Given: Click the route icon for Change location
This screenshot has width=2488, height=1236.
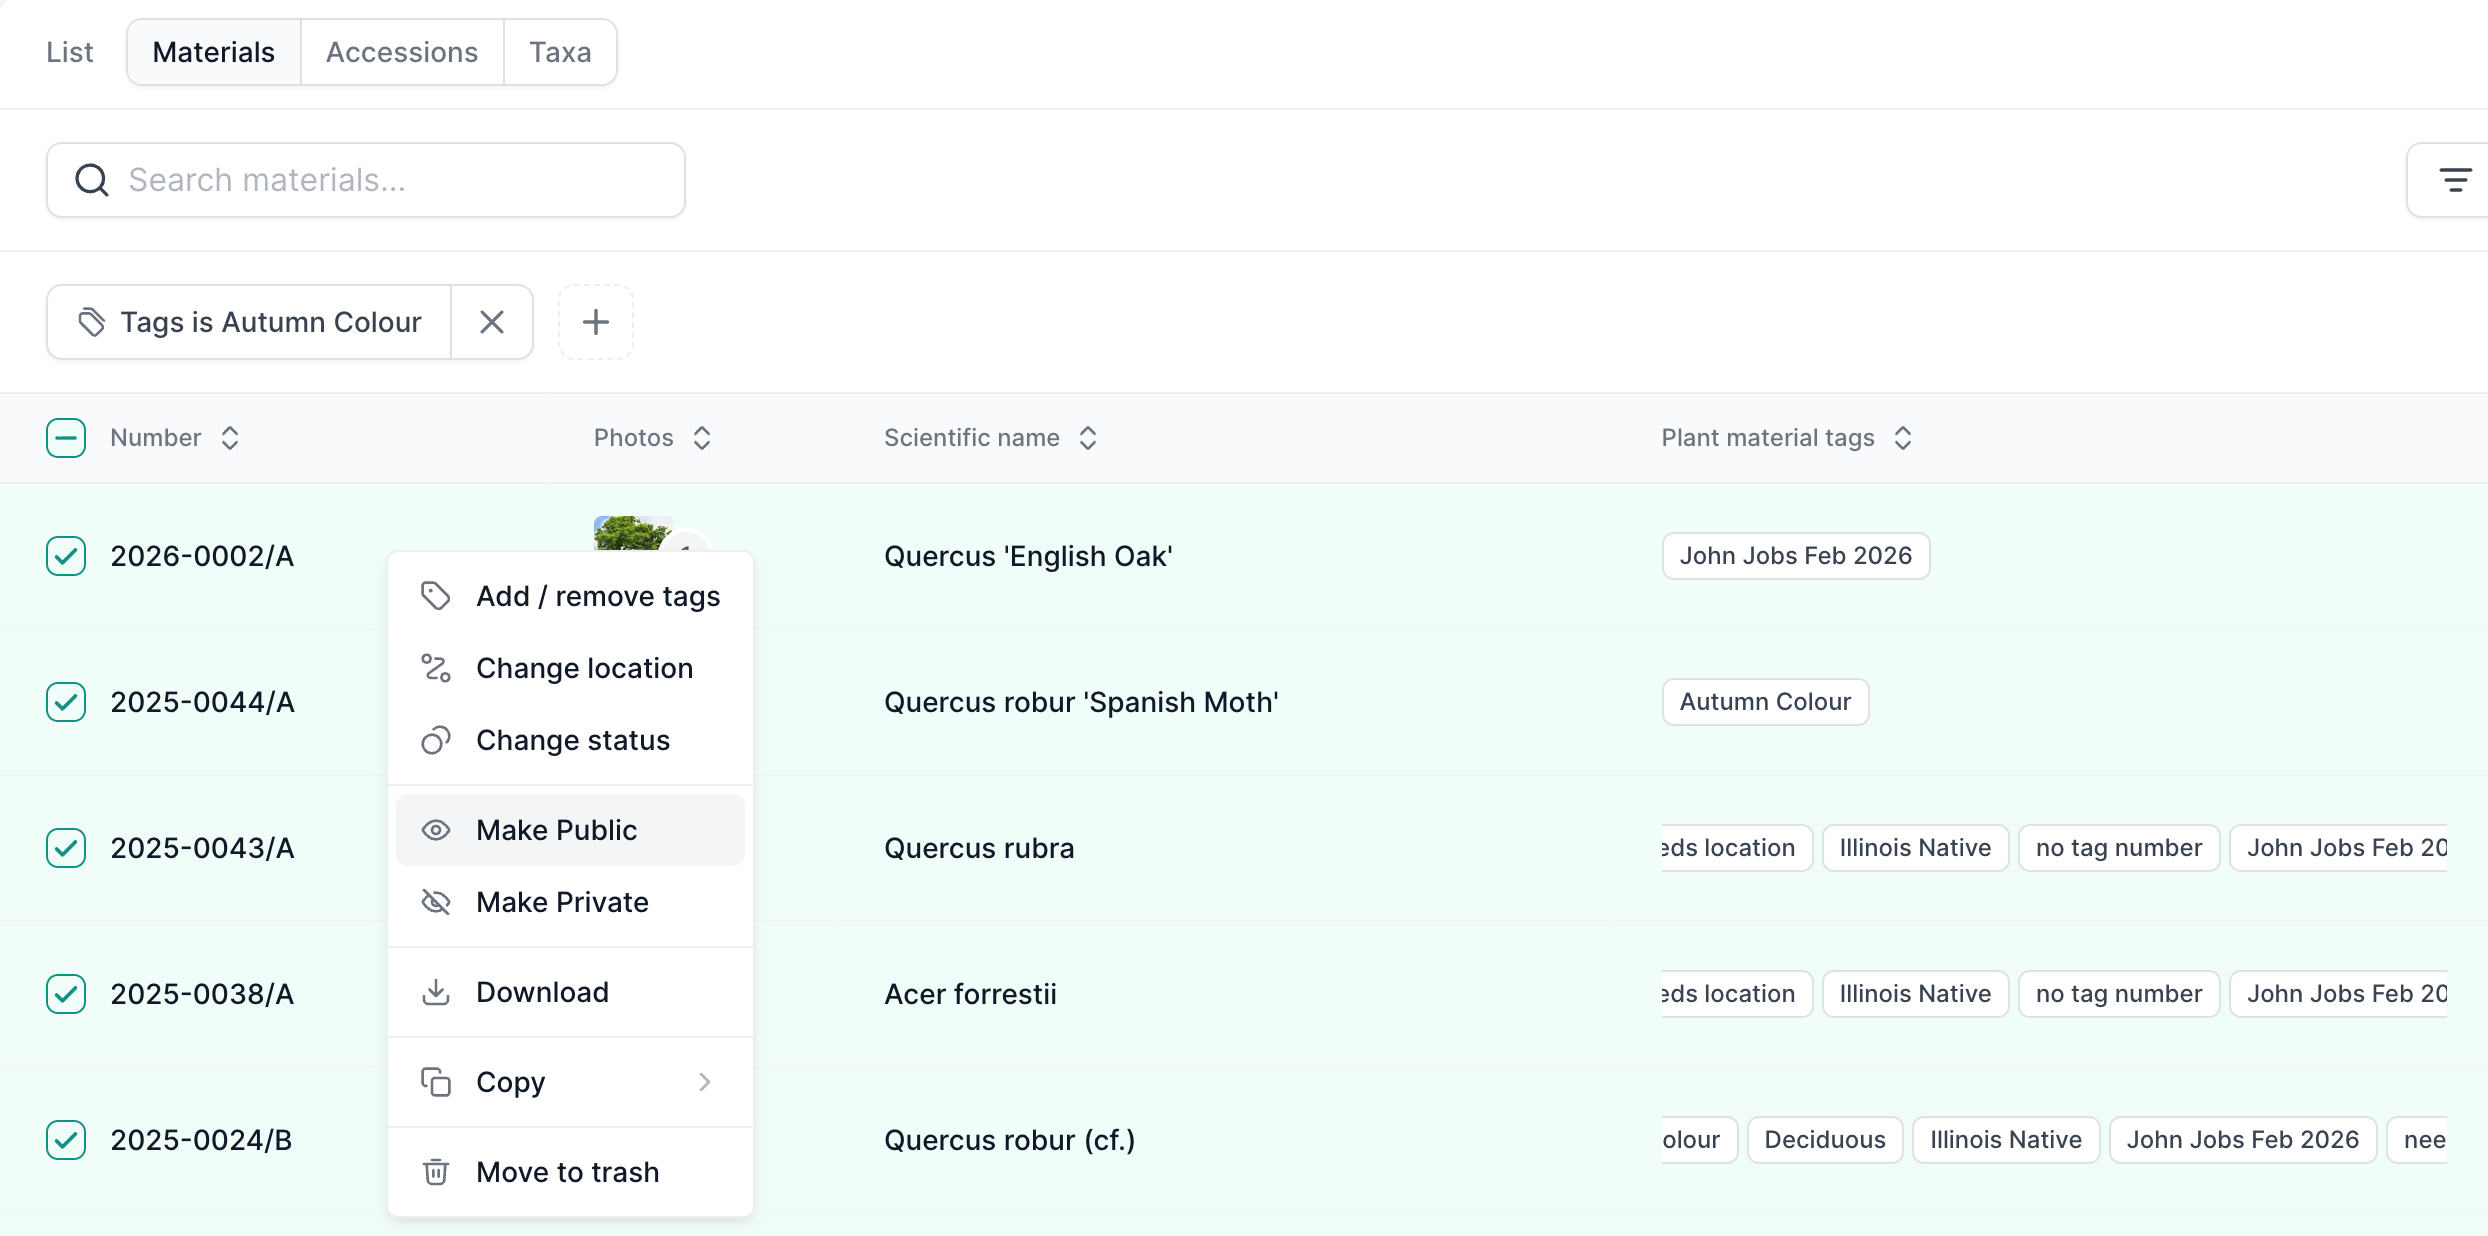Looking at the screenshot, I should click(x=435, y=668).
